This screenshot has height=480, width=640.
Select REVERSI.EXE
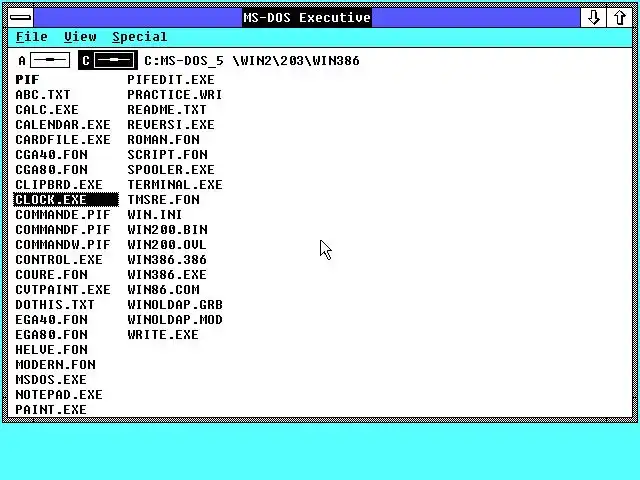click(x=171, y=124)
